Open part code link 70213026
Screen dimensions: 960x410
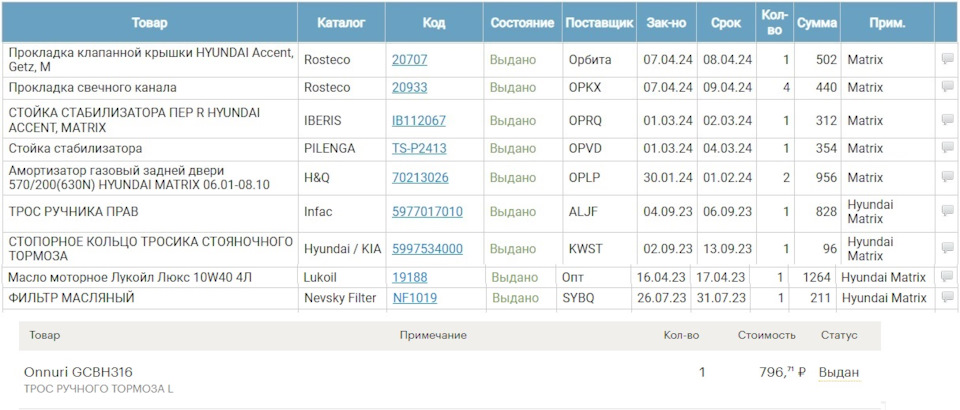pyautogui.click(x=420, y=177)
